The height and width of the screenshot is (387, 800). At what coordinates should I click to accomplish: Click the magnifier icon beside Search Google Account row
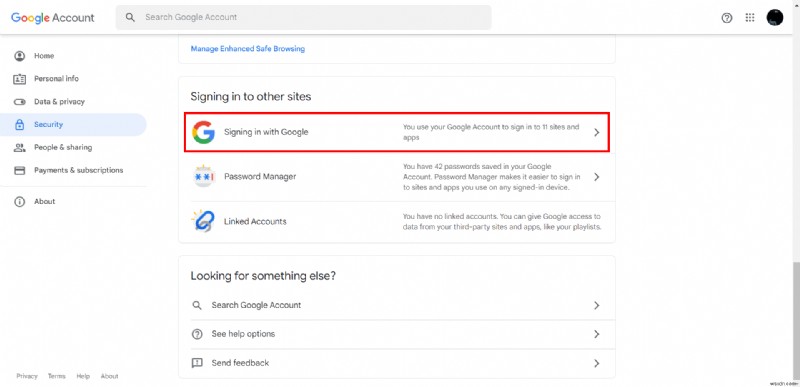click(196, 305)
